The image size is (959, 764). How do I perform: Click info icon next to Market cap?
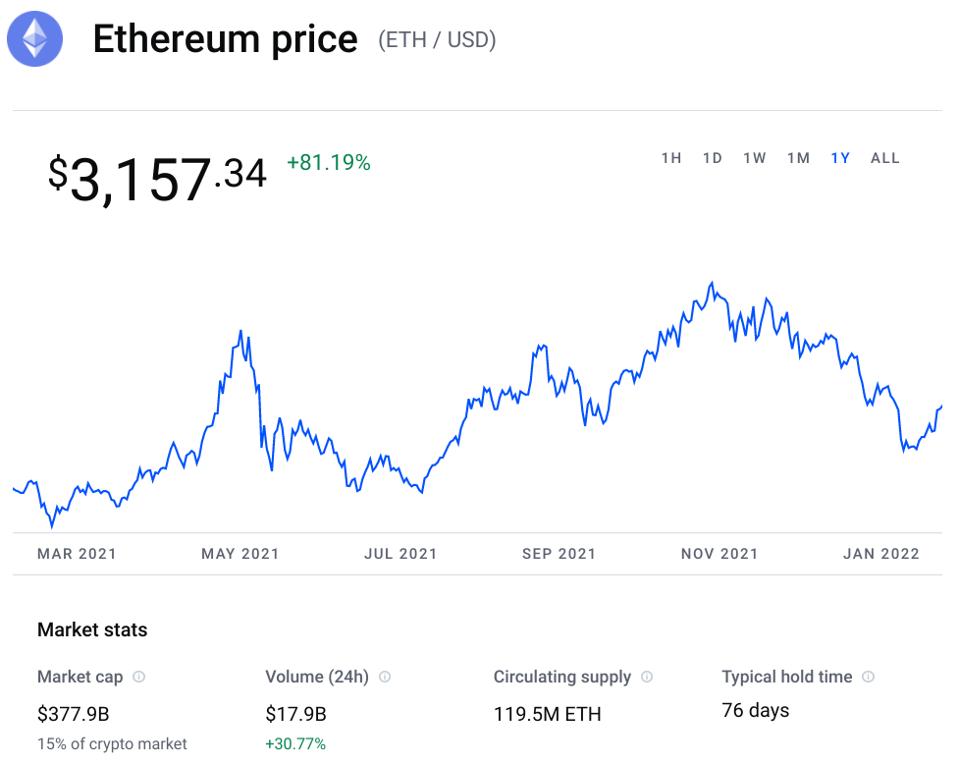pyautogui.click(x=139, y=677)
